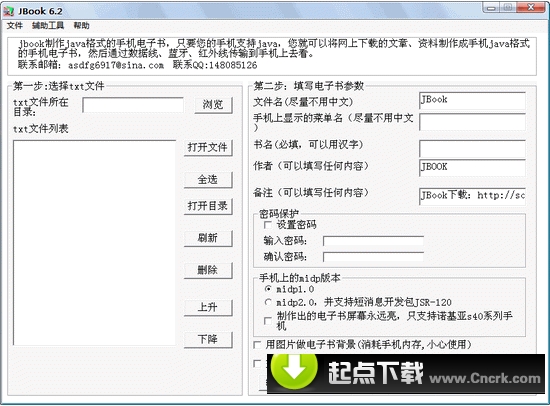
Task: Click inside the txt文件列表 list box
Action: [x=94, y=243]
